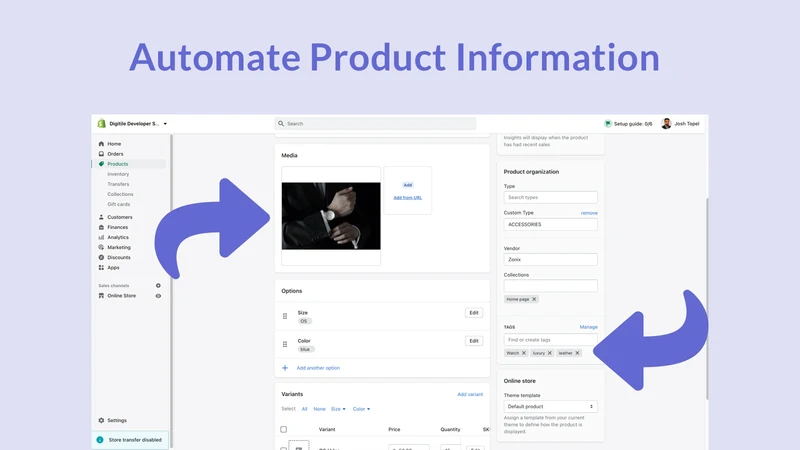Click the Search types field

coord(551,197)
